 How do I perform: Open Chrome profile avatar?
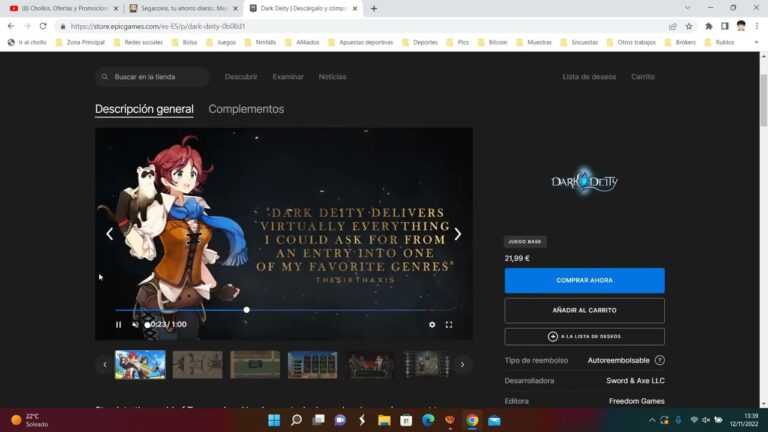(741, 26)
